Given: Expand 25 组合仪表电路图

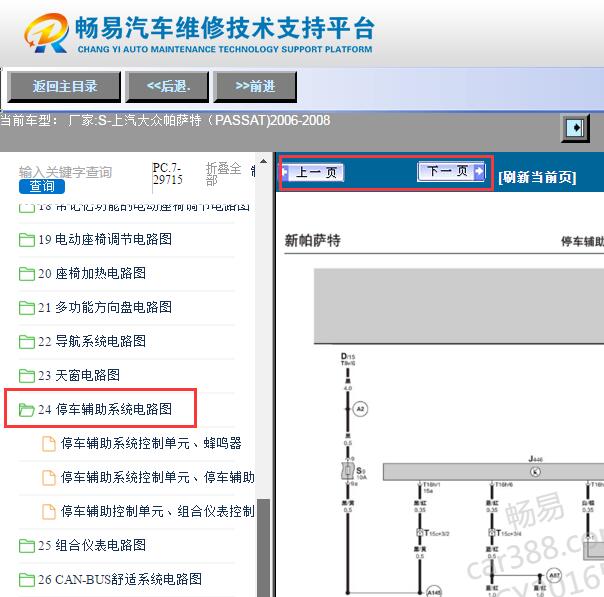Looking at the screenshot, I should coord(92,545).
